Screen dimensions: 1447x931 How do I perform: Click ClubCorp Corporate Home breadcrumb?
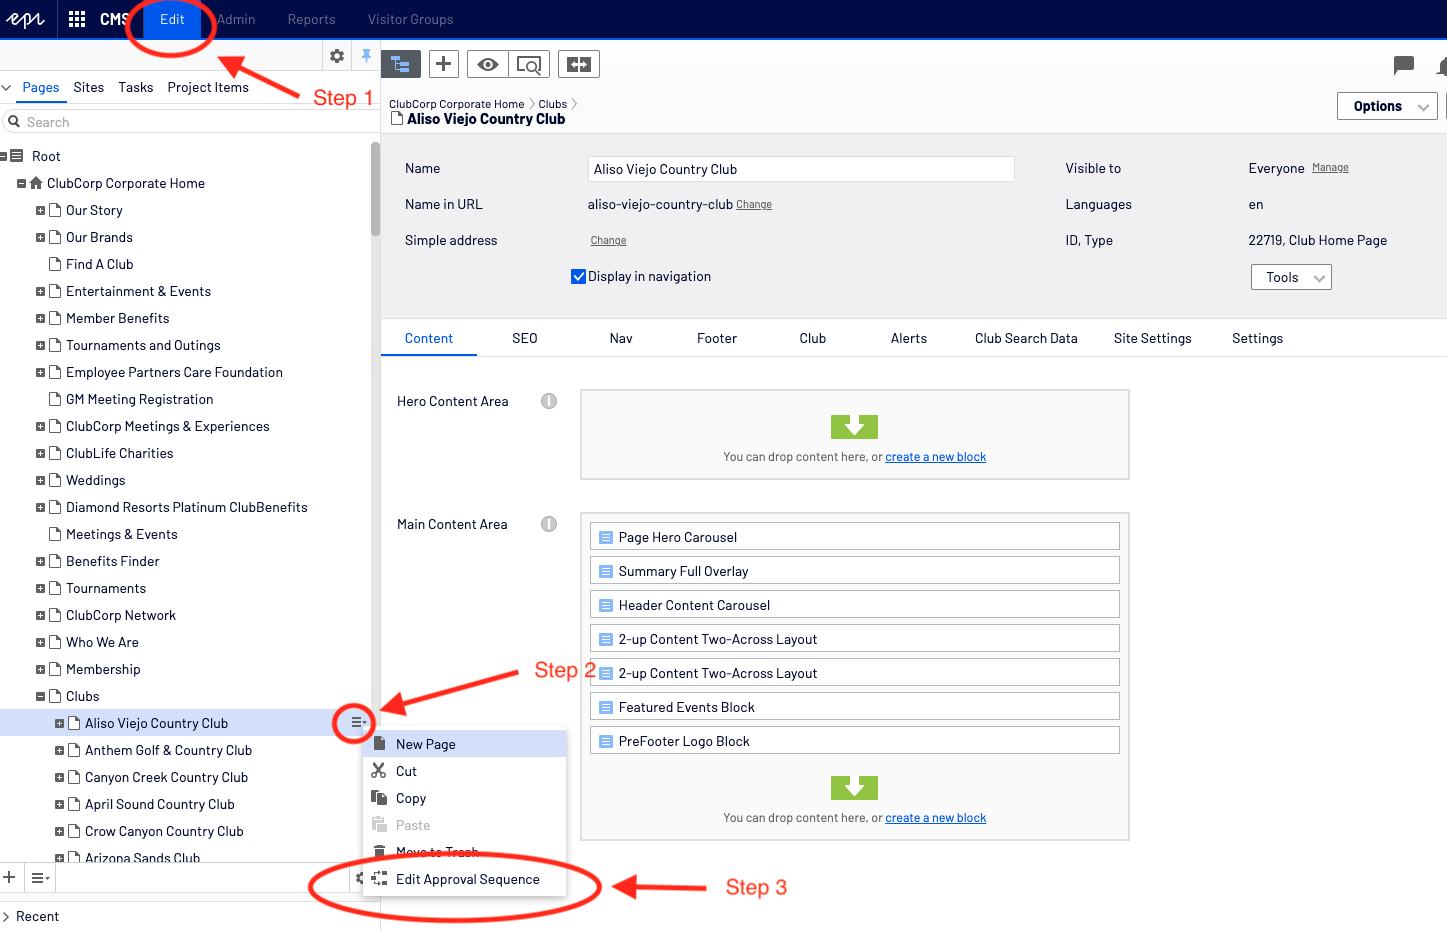[x=456, y=104]
